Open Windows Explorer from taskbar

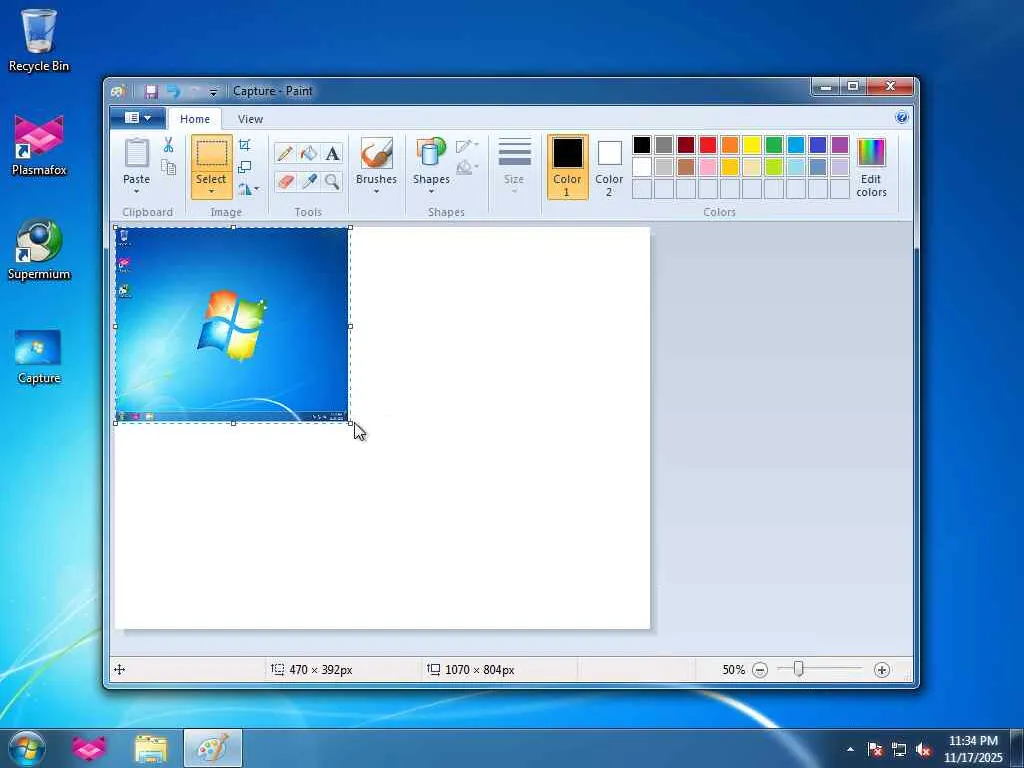(x=151, y=748)
